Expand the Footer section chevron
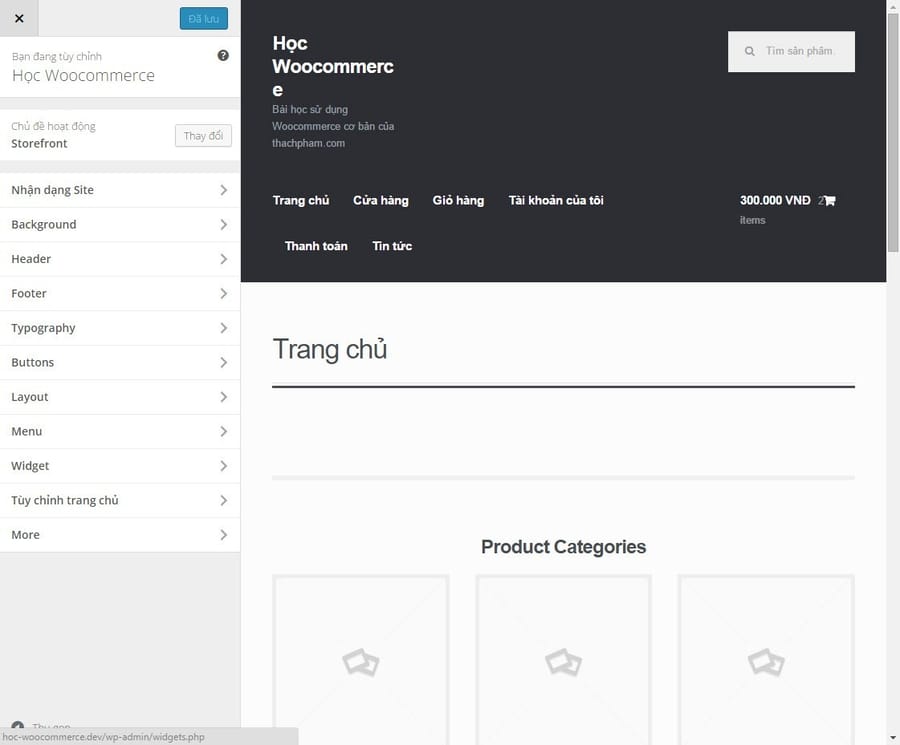This screenshot has width=900, height=745. (x=224, y=293)
